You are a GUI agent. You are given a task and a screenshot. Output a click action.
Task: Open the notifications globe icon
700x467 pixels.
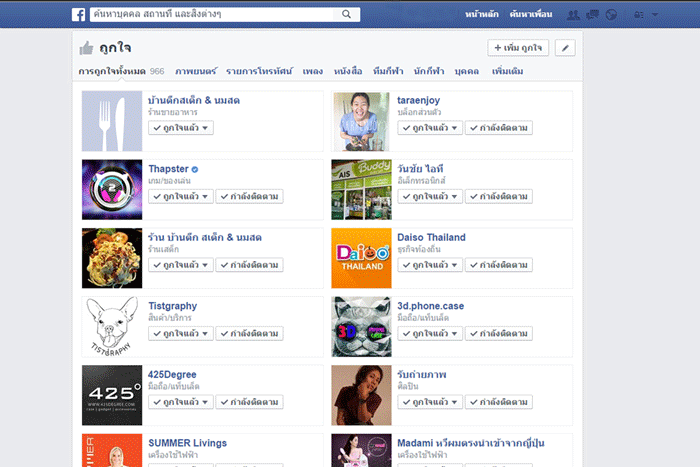coord(611,15)
